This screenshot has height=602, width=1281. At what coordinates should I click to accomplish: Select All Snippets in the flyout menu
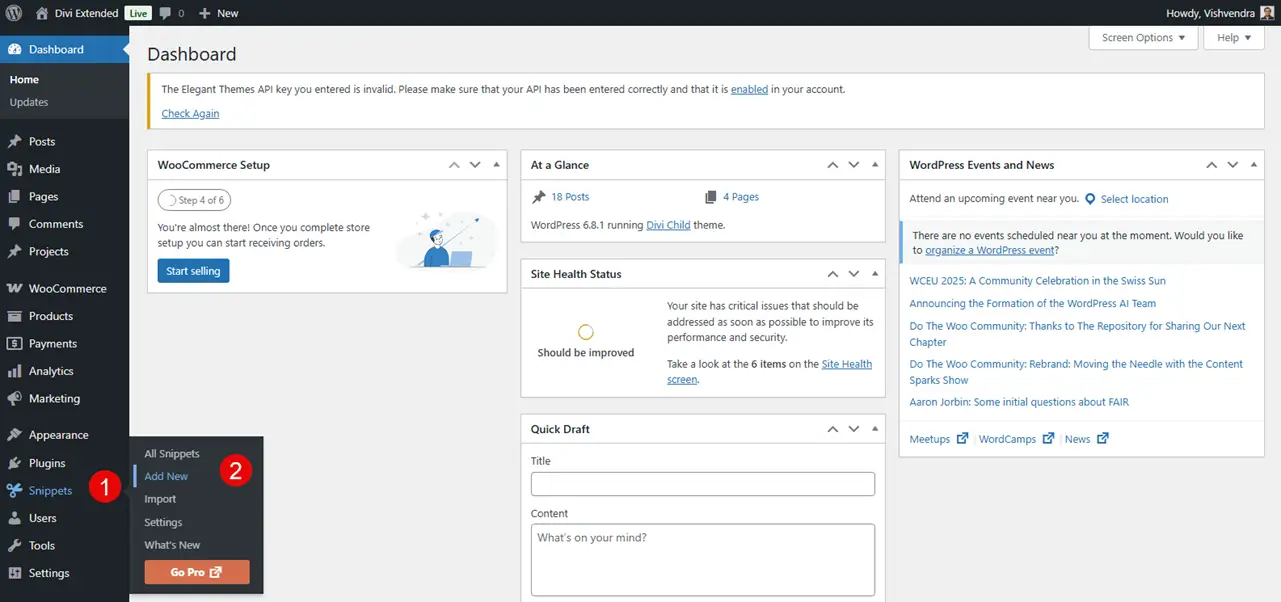pos(172,454)
